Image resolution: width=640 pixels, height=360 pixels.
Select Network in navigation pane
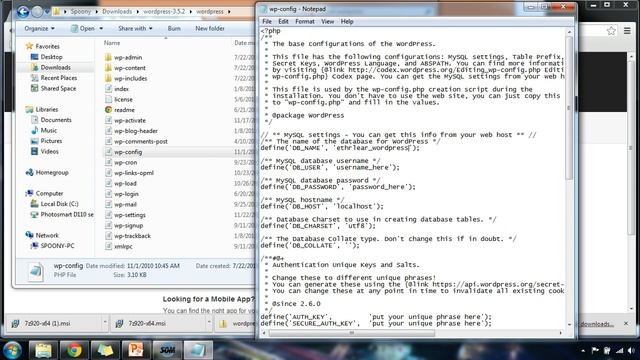[47, 236]
